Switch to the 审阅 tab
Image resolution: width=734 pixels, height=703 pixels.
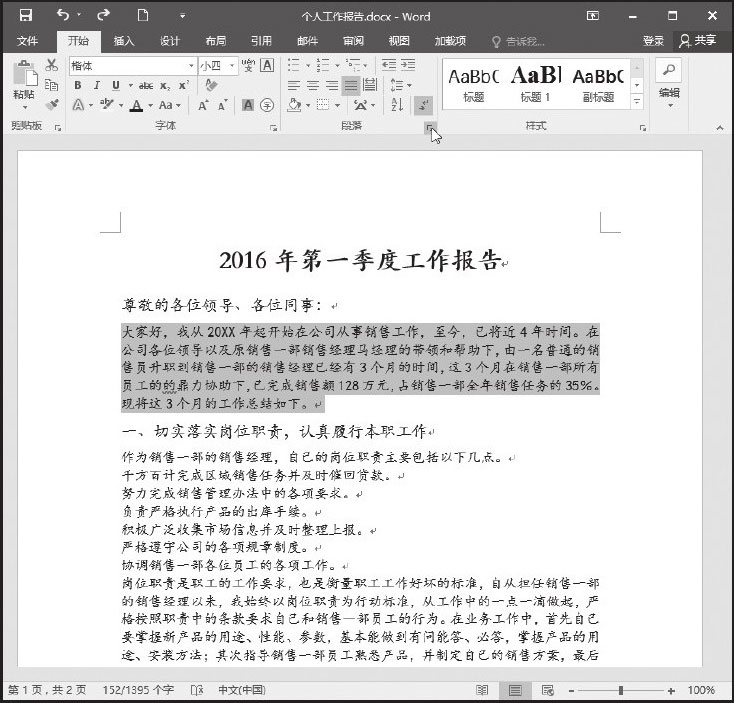coord(353,41)
